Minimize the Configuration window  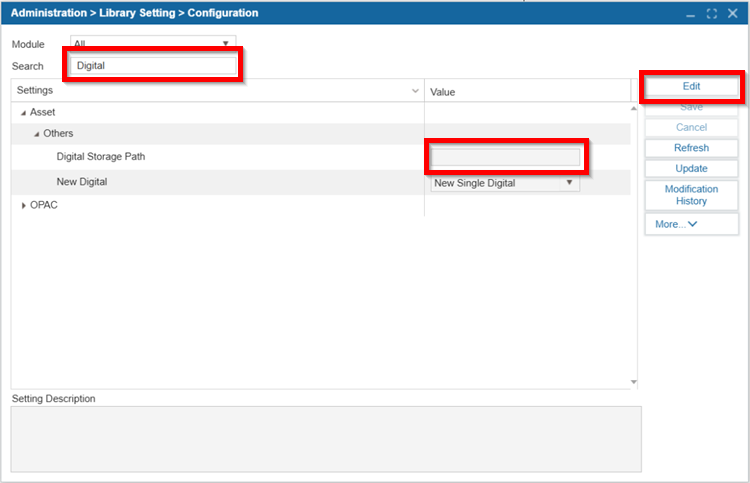tap(690, 14)
